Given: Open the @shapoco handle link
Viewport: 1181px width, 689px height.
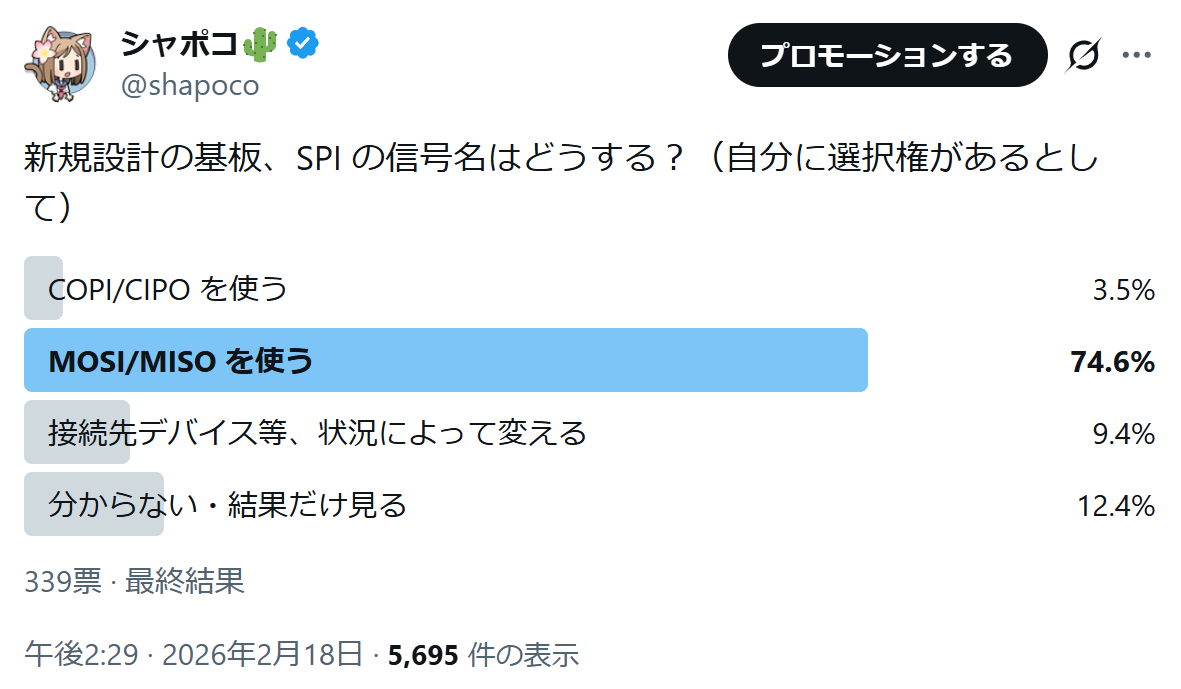Looking at the screenshot, I should coord(190,86).
